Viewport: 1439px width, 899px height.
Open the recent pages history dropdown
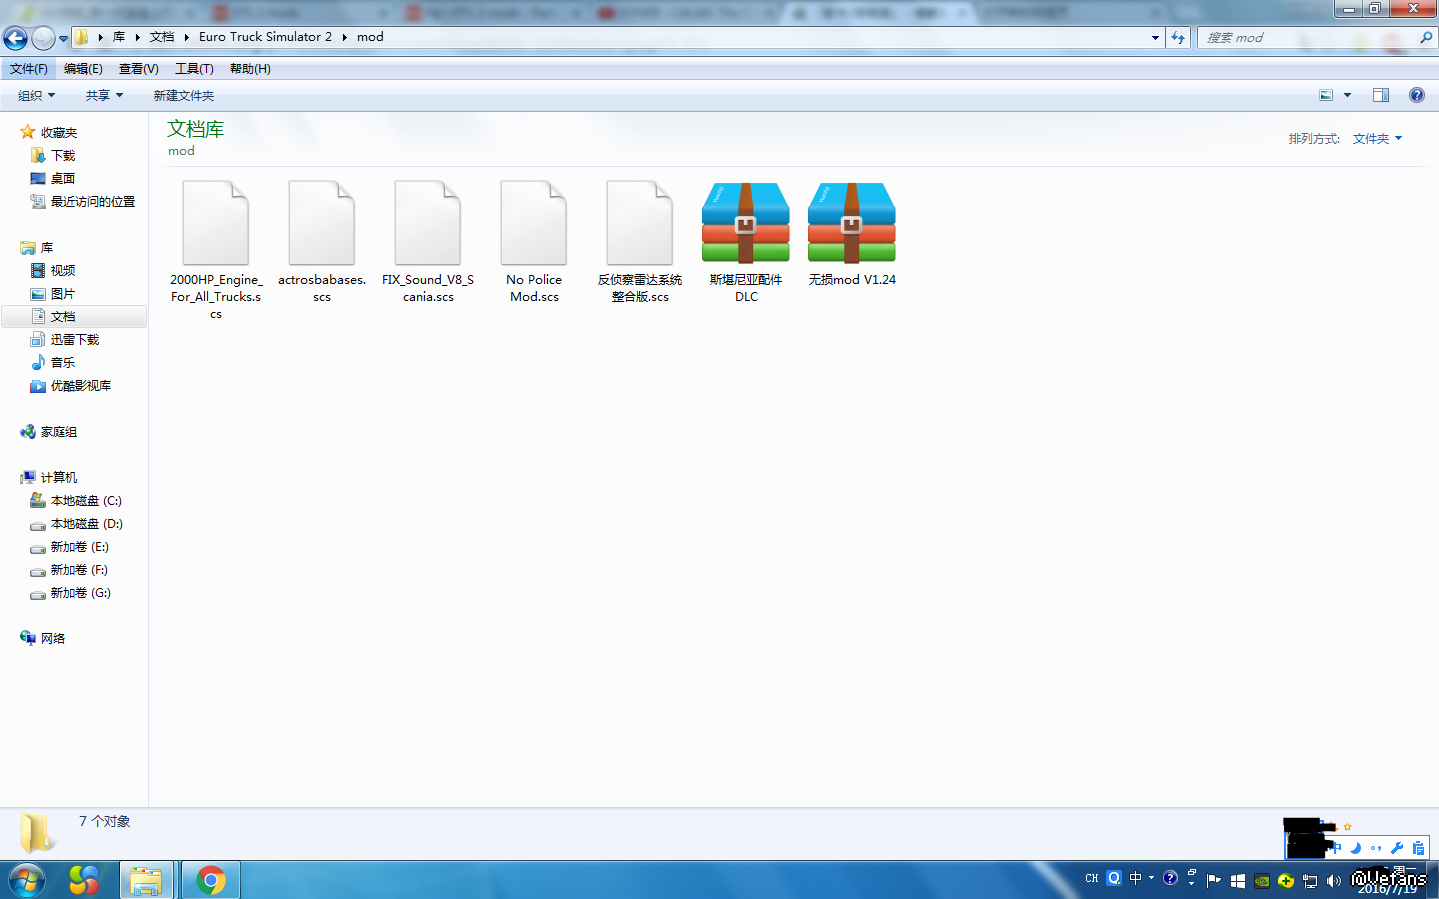click(63, 38)
